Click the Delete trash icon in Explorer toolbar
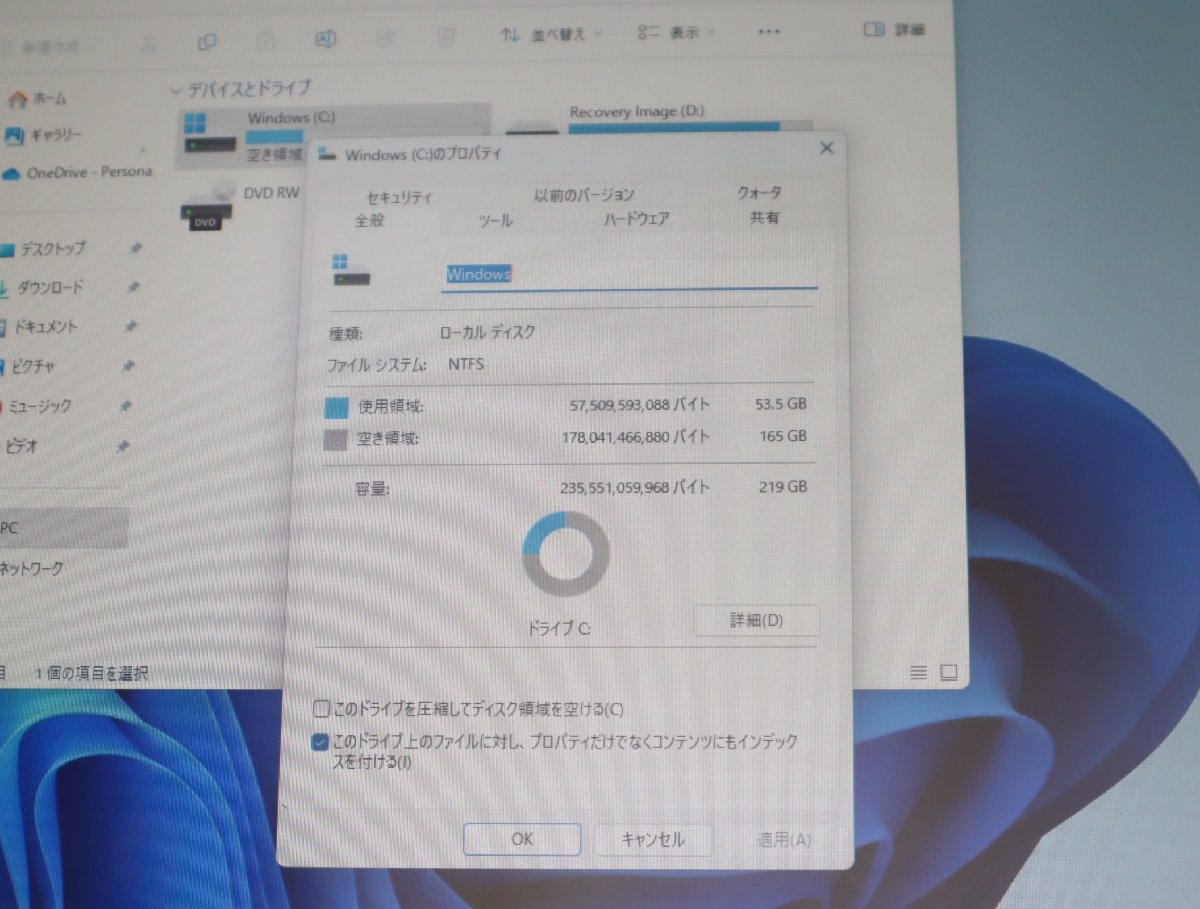The image size is (1200, 909). (445, 37)
